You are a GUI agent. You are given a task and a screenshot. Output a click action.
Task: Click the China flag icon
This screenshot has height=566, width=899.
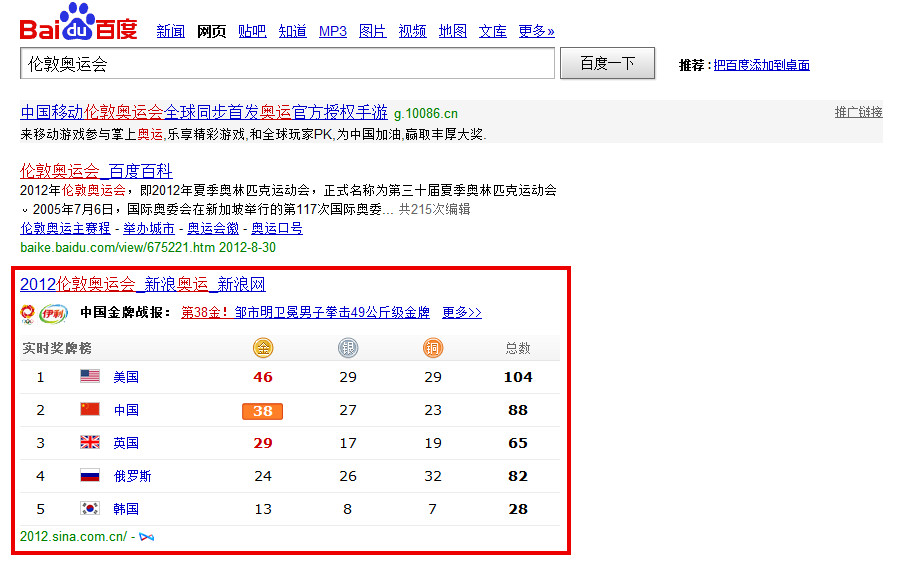(90, 409)
